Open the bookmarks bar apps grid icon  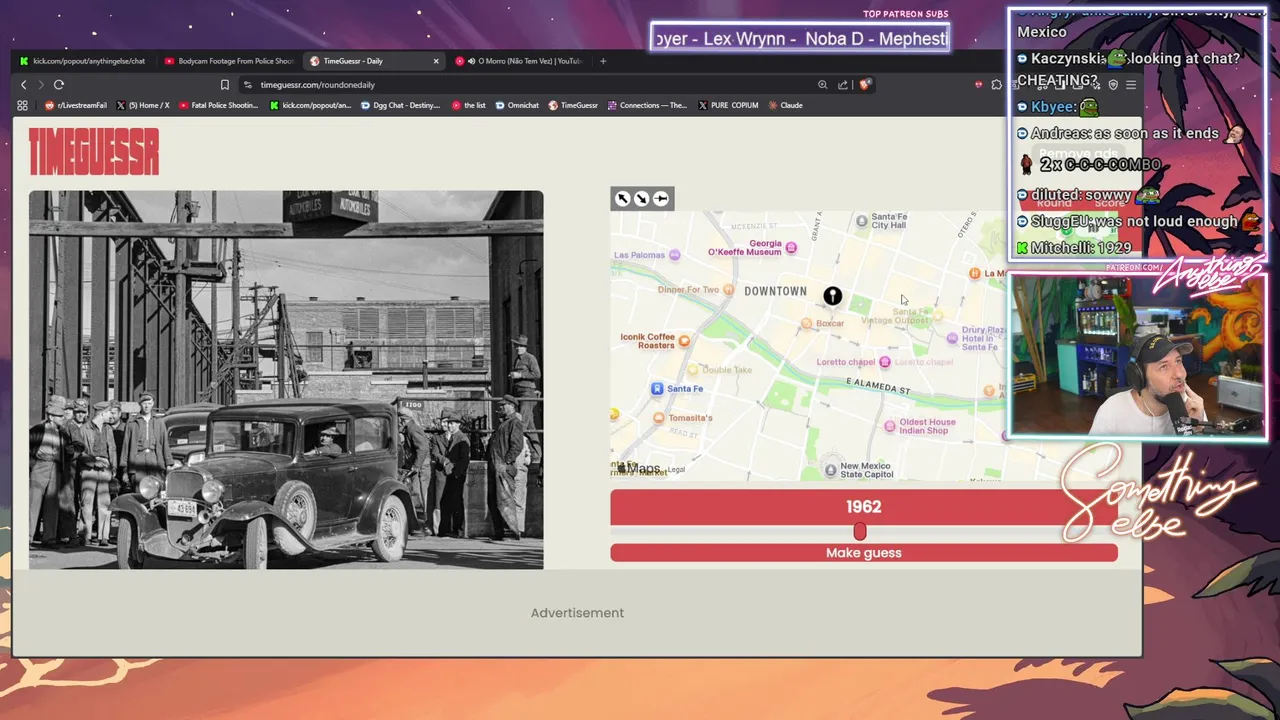point(22,105)
